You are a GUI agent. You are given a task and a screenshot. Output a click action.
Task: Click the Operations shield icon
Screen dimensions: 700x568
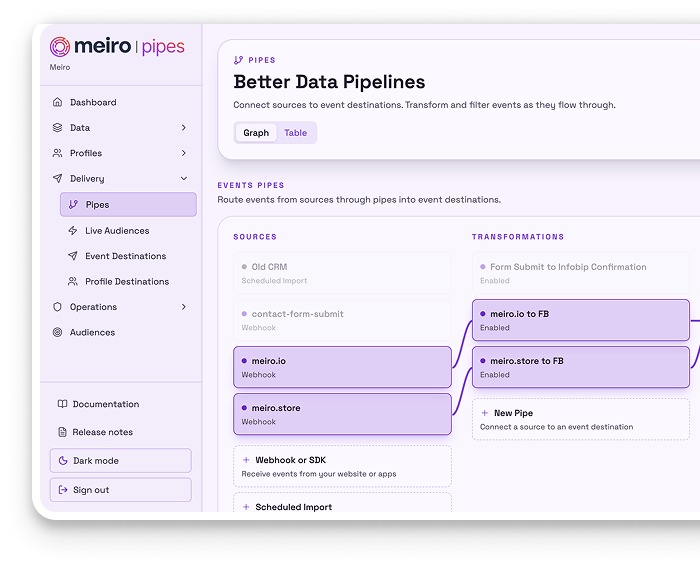[x=57, y=307]
